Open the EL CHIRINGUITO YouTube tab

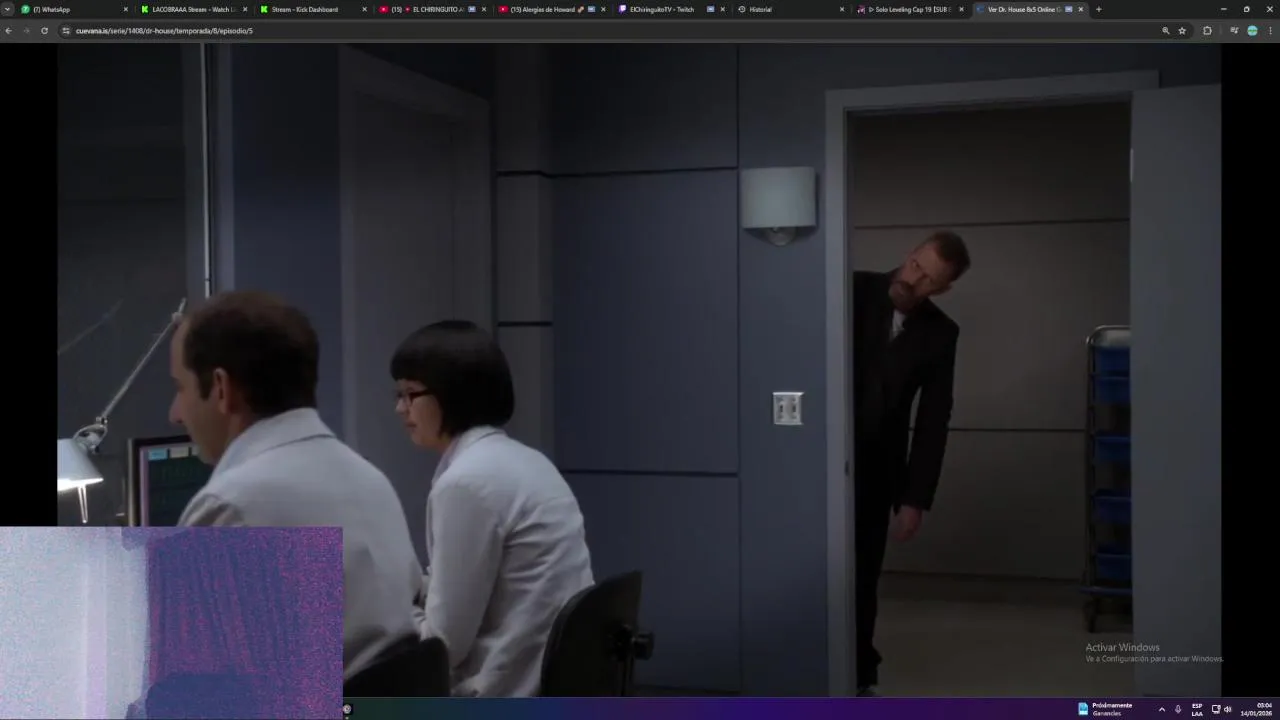pos(432,9)
